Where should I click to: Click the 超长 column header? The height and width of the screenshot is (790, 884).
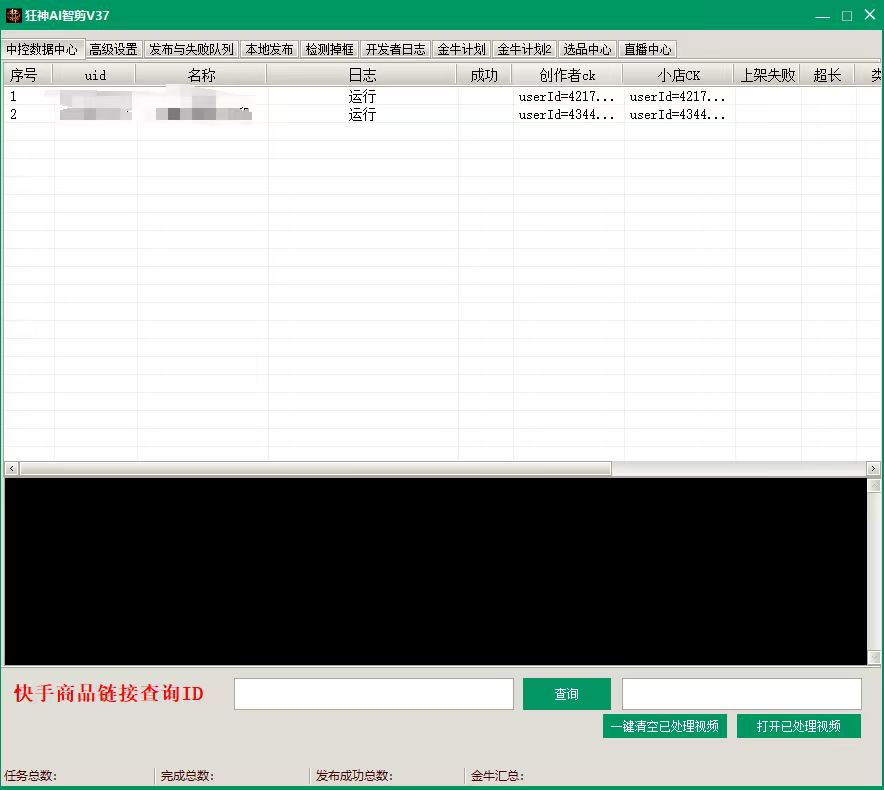(828, 75)
